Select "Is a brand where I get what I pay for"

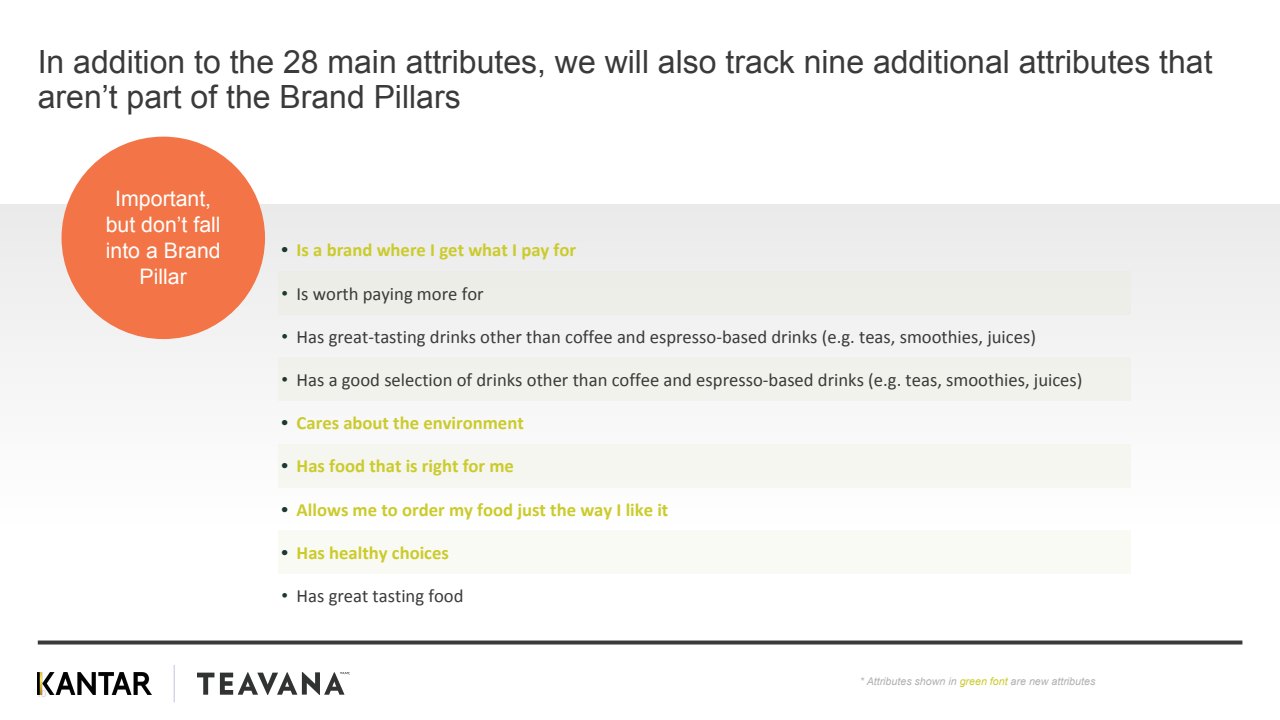[x=436, y=250]
